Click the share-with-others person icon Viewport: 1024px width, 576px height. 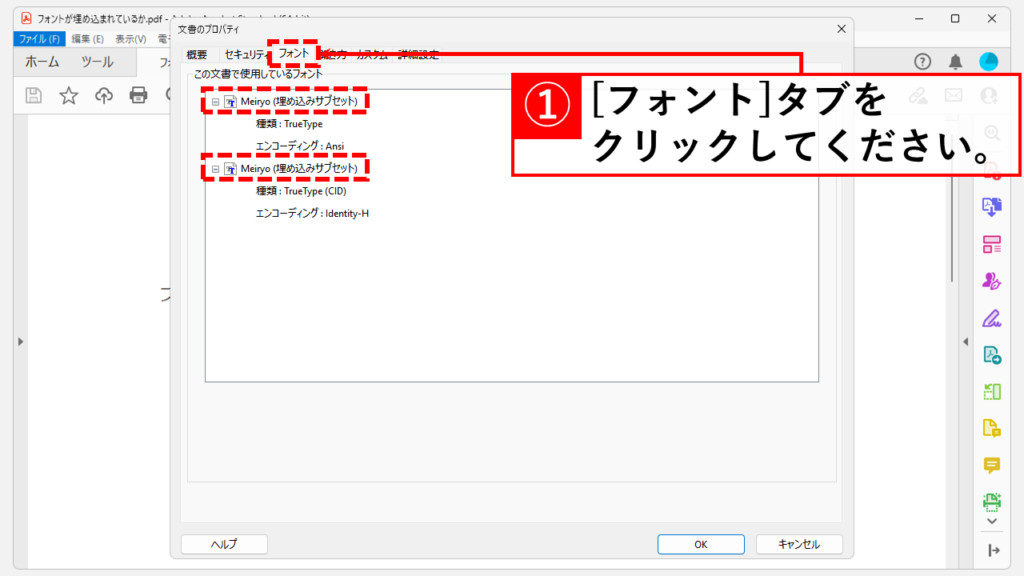click(x=989, y=95)
